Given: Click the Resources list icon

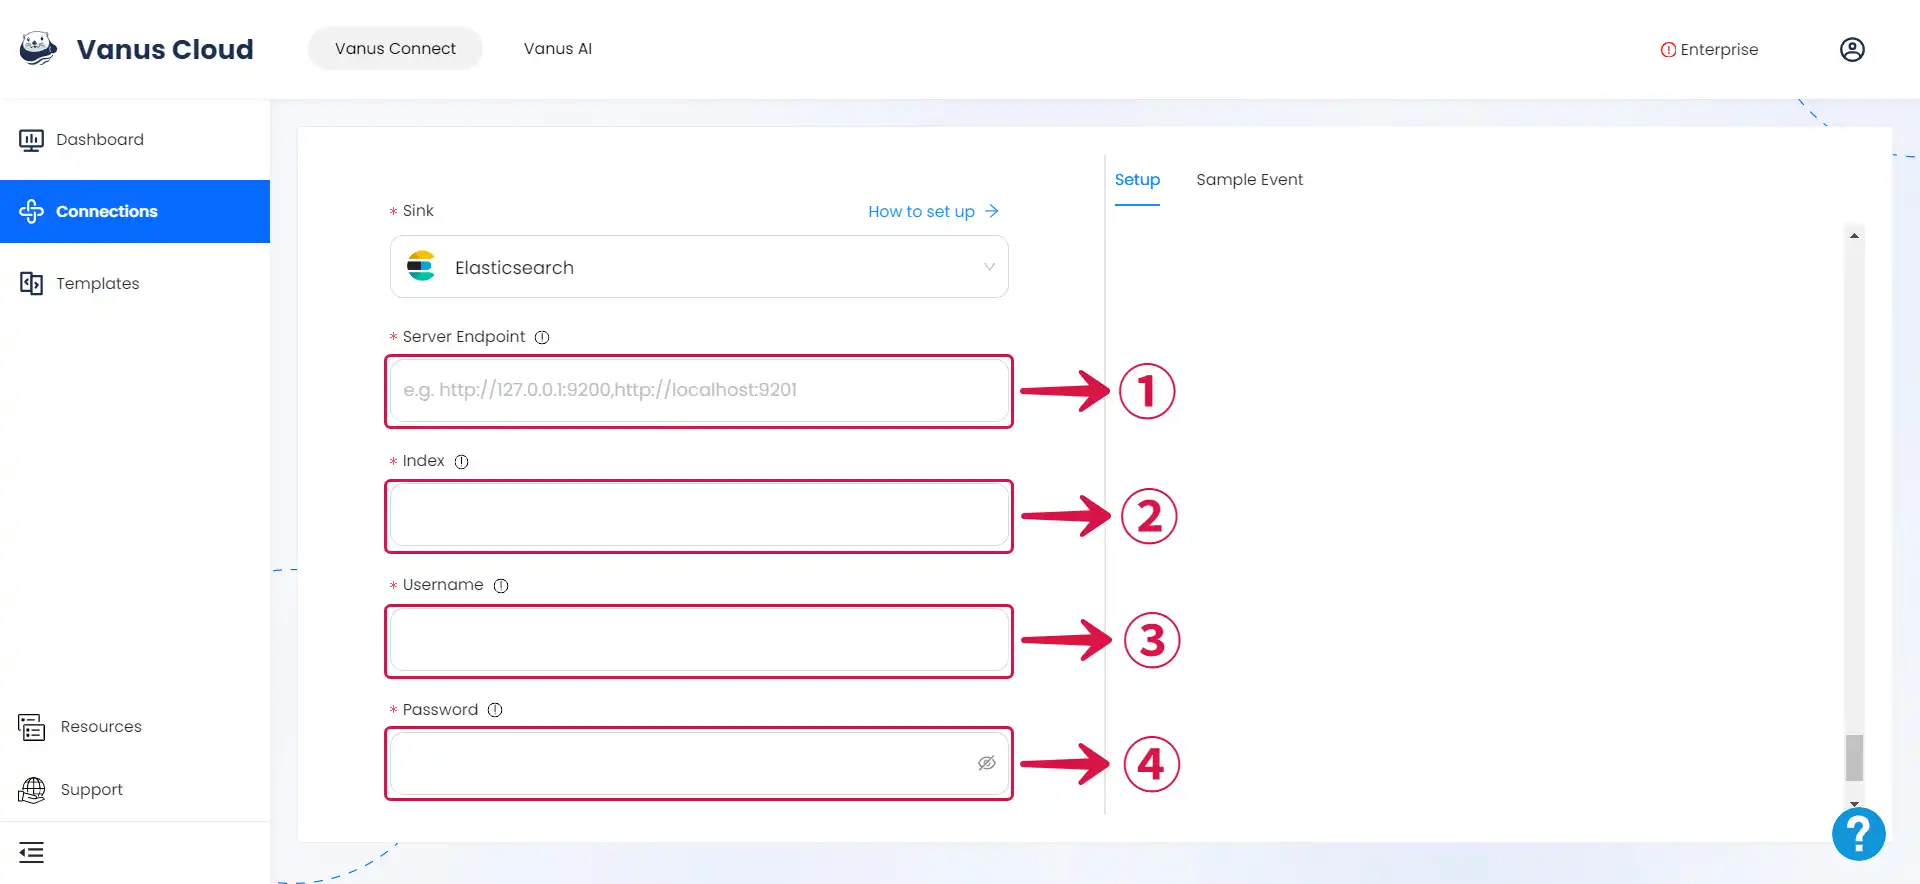Looking at the screenshot, I should point(32,727).
